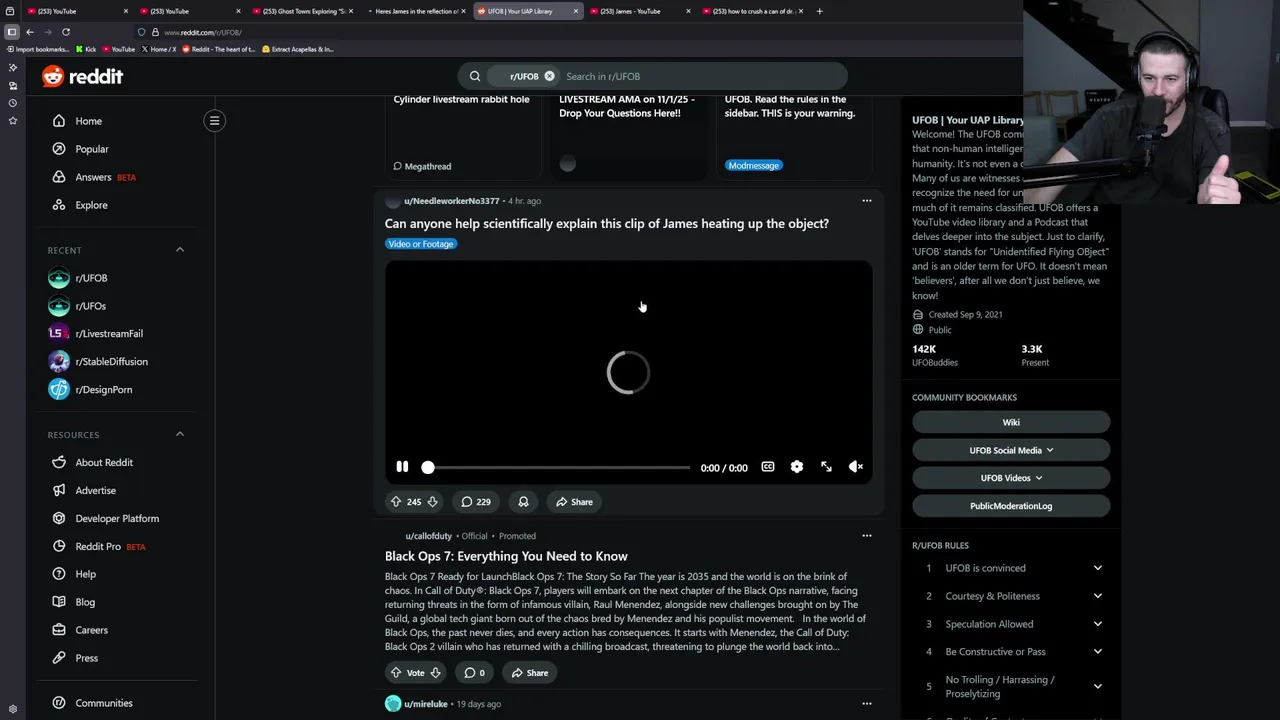
Task: Reload the page
Action: click(66, 32)
